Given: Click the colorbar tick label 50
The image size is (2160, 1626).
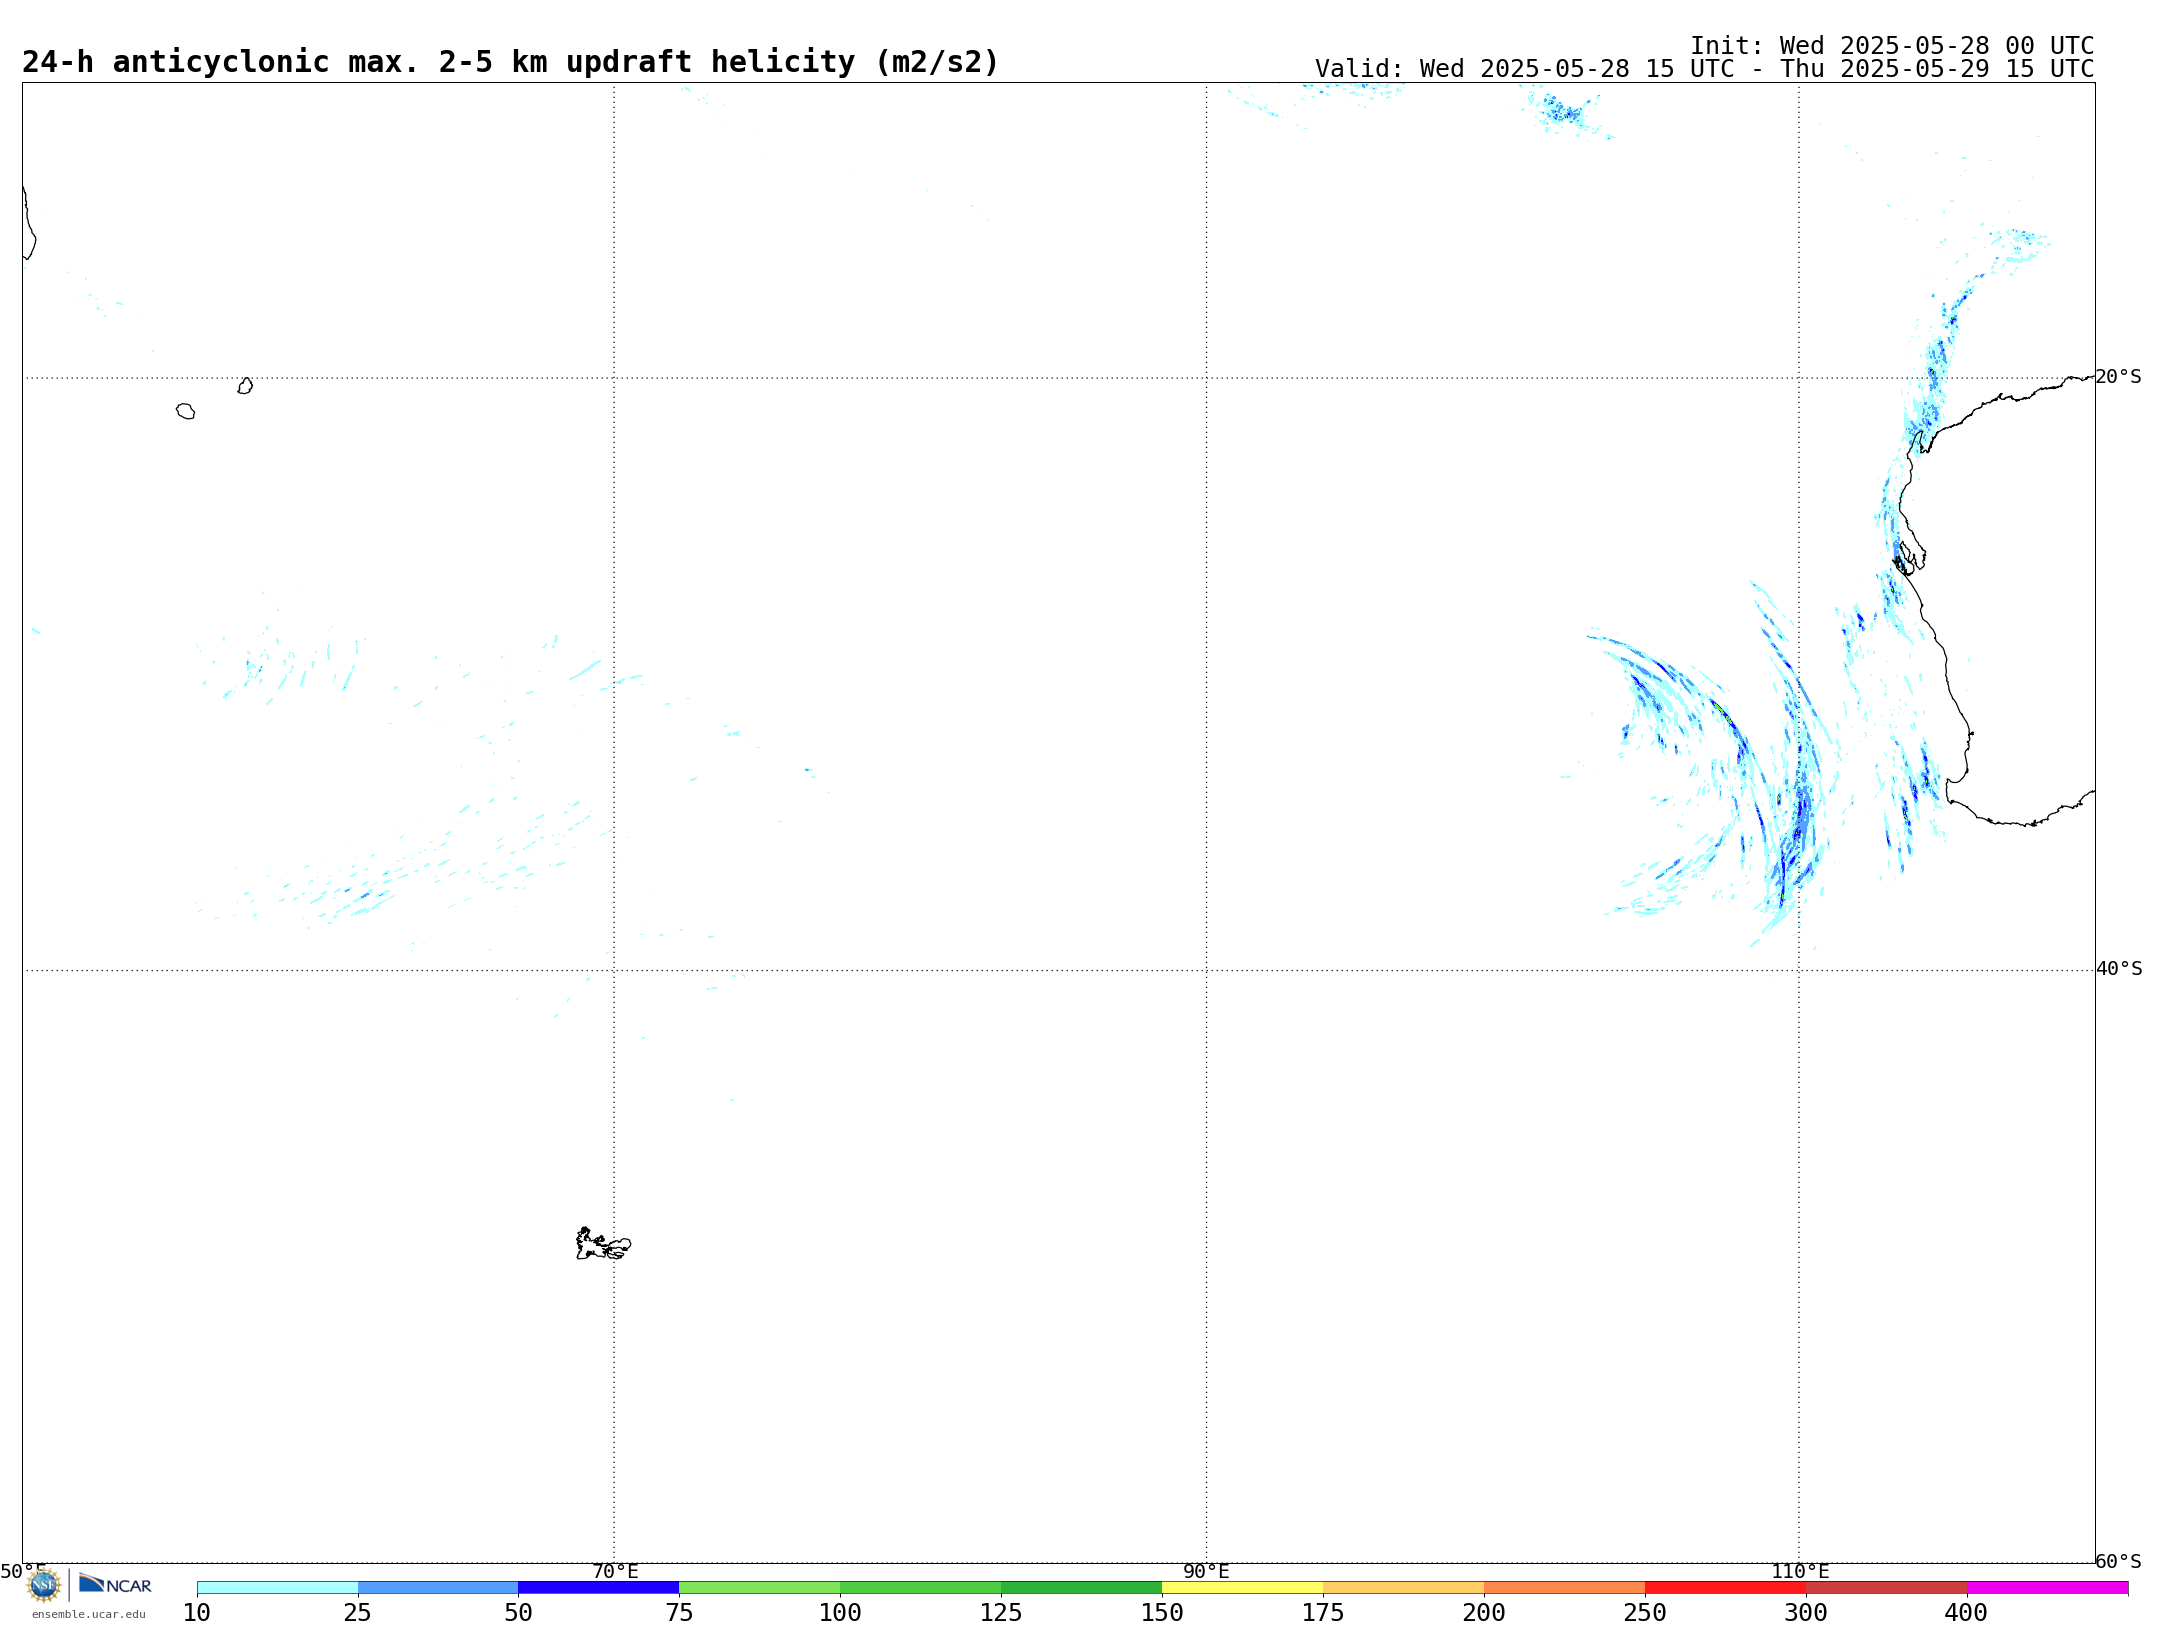Looking at the screenshot, I should pyautogui.click(x=519, y=1612).
